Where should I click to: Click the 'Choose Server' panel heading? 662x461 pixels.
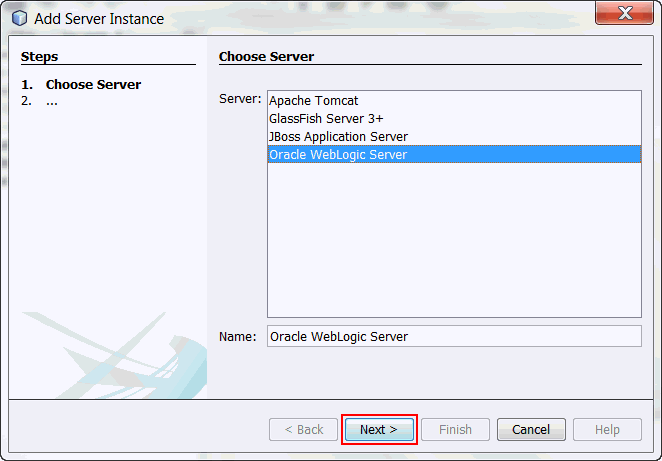tap(266, 57)
